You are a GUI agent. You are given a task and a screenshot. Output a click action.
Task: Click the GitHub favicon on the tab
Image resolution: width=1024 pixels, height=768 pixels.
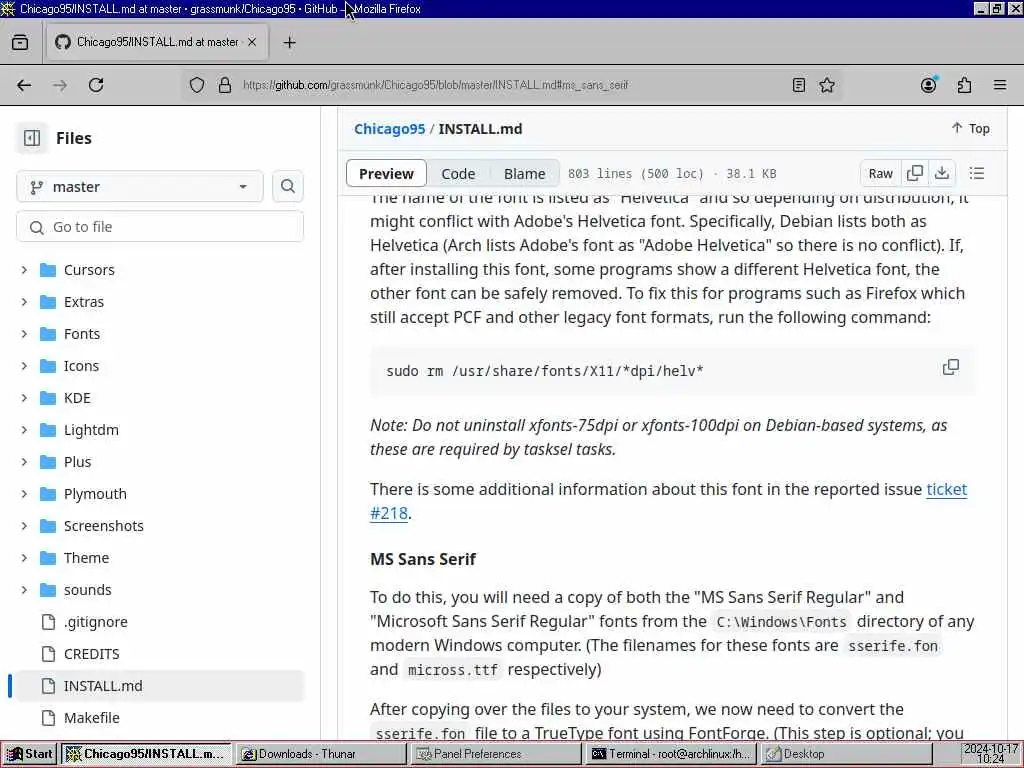[x=63, y=42]
